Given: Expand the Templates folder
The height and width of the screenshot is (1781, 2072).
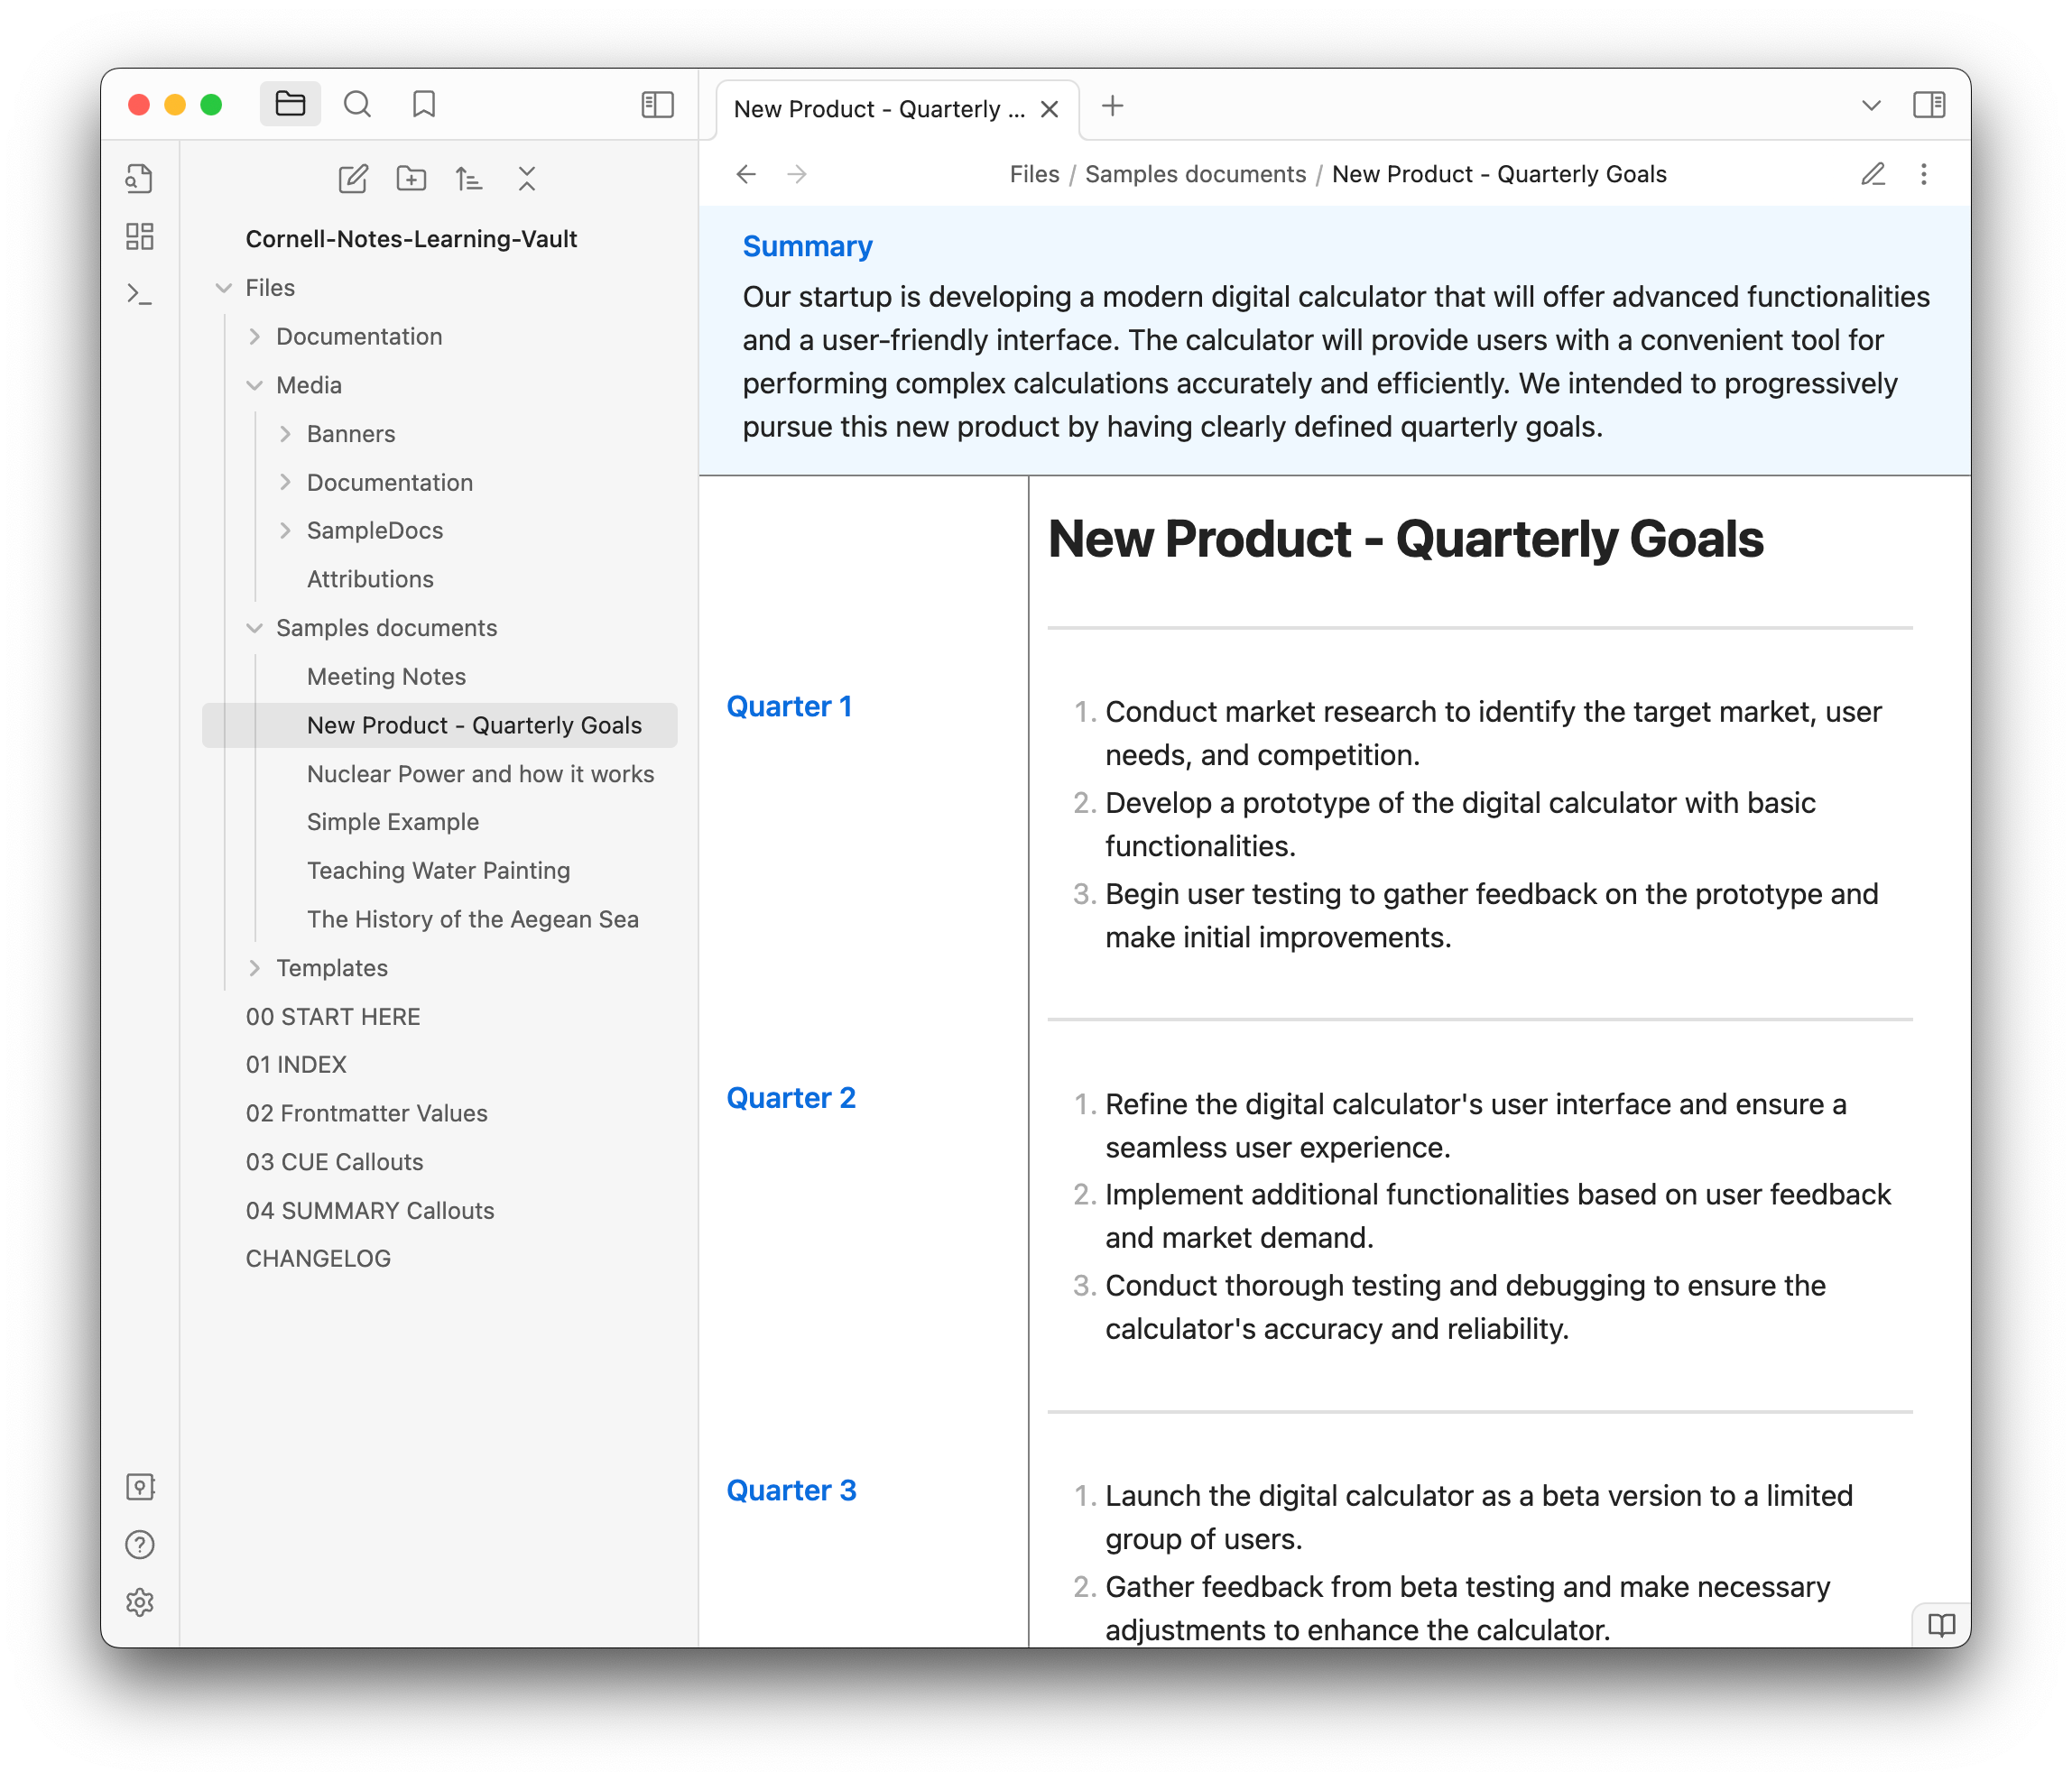Looking at the screenshot, I should coord(254,967).
